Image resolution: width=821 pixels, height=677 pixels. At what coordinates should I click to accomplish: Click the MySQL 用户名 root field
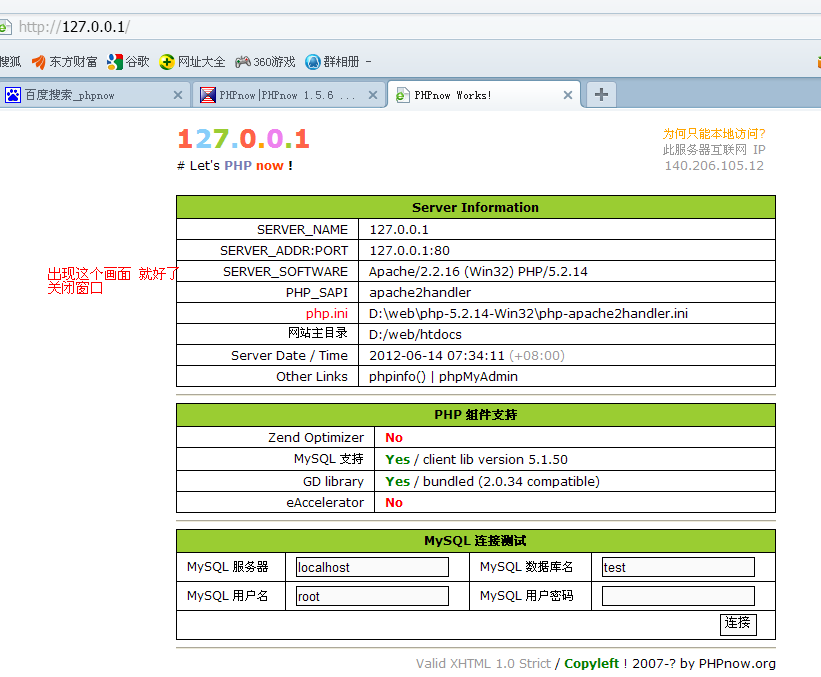(372, 596)
